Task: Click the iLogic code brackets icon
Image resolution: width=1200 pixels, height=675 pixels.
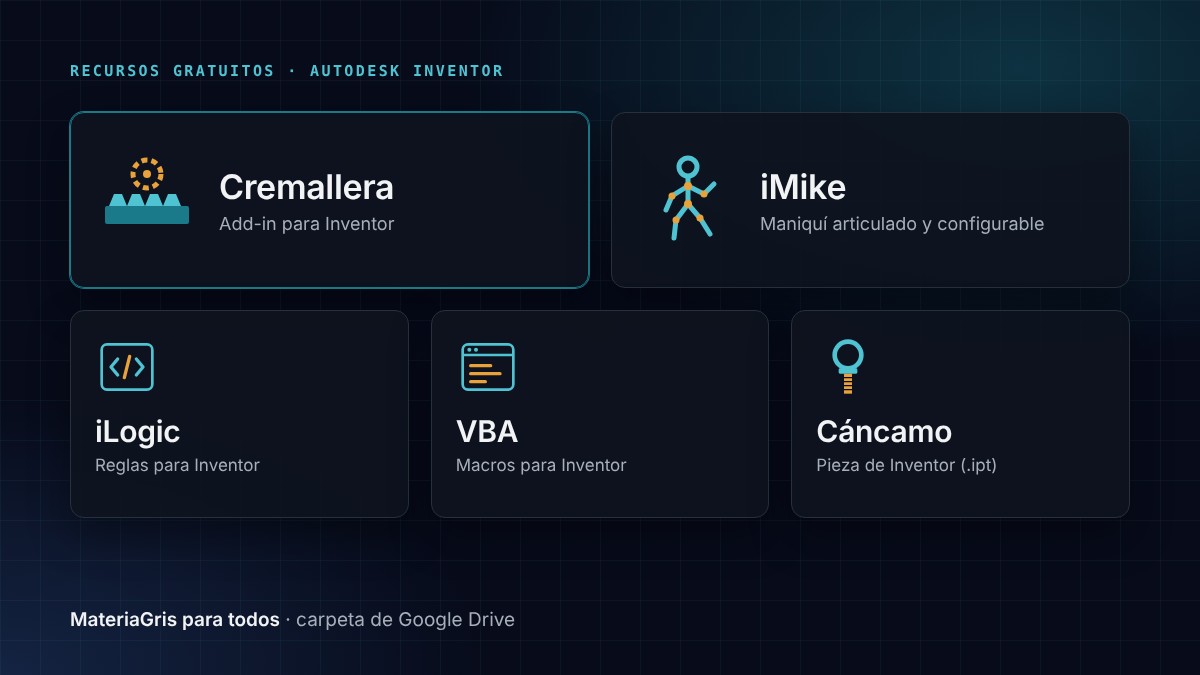Action: tap(127, 367)
